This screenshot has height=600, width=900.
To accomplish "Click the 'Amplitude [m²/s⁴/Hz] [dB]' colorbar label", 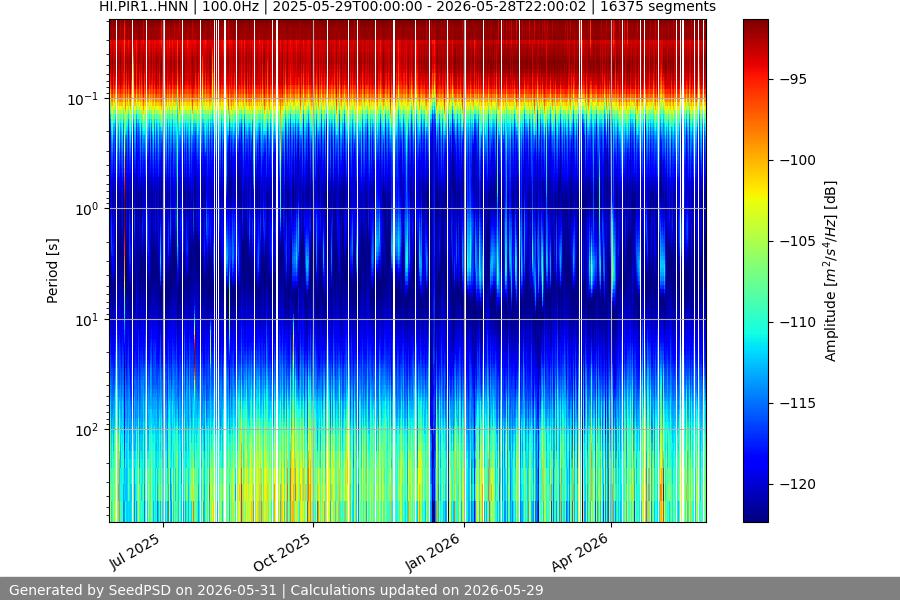I will pos(831,271).
